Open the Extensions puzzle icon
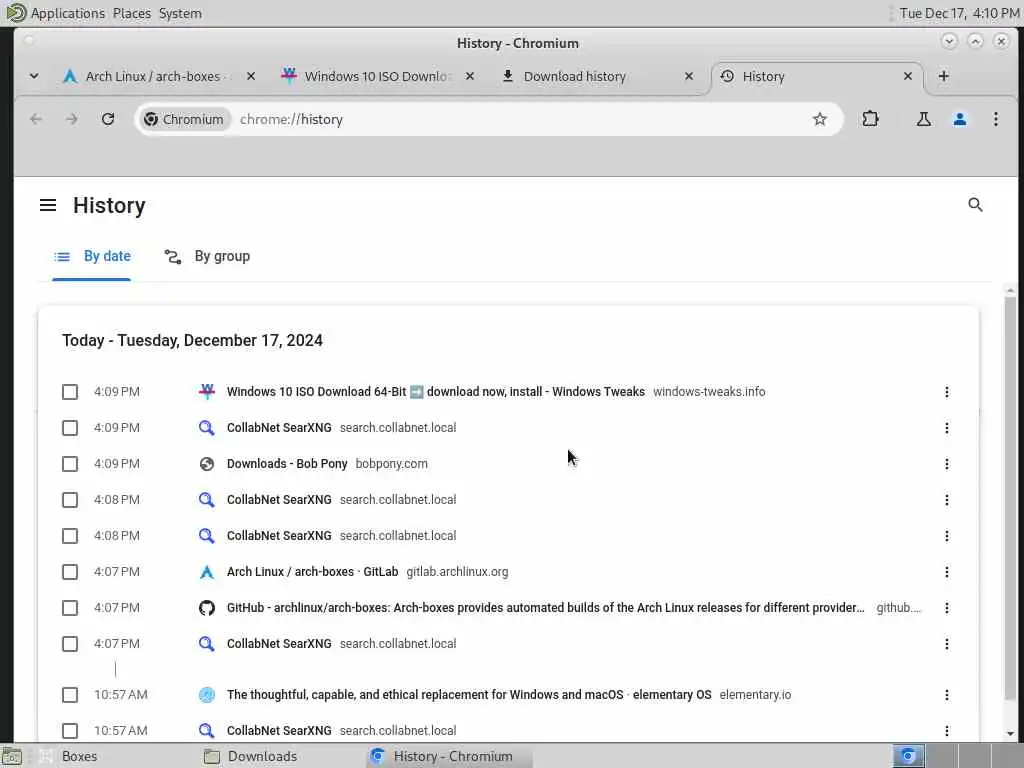1024x768 pixels. [871, 119]
